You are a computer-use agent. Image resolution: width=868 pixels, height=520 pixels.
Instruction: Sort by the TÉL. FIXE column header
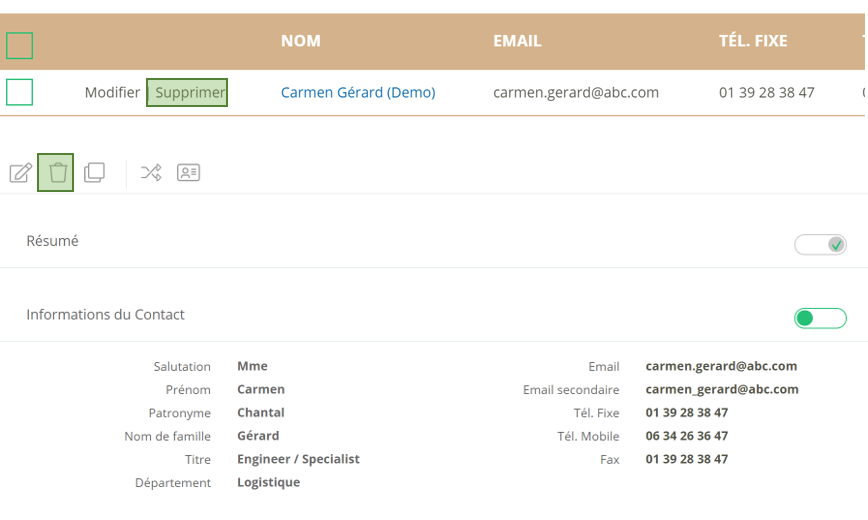pyautogui.click(x=753, y=41)
